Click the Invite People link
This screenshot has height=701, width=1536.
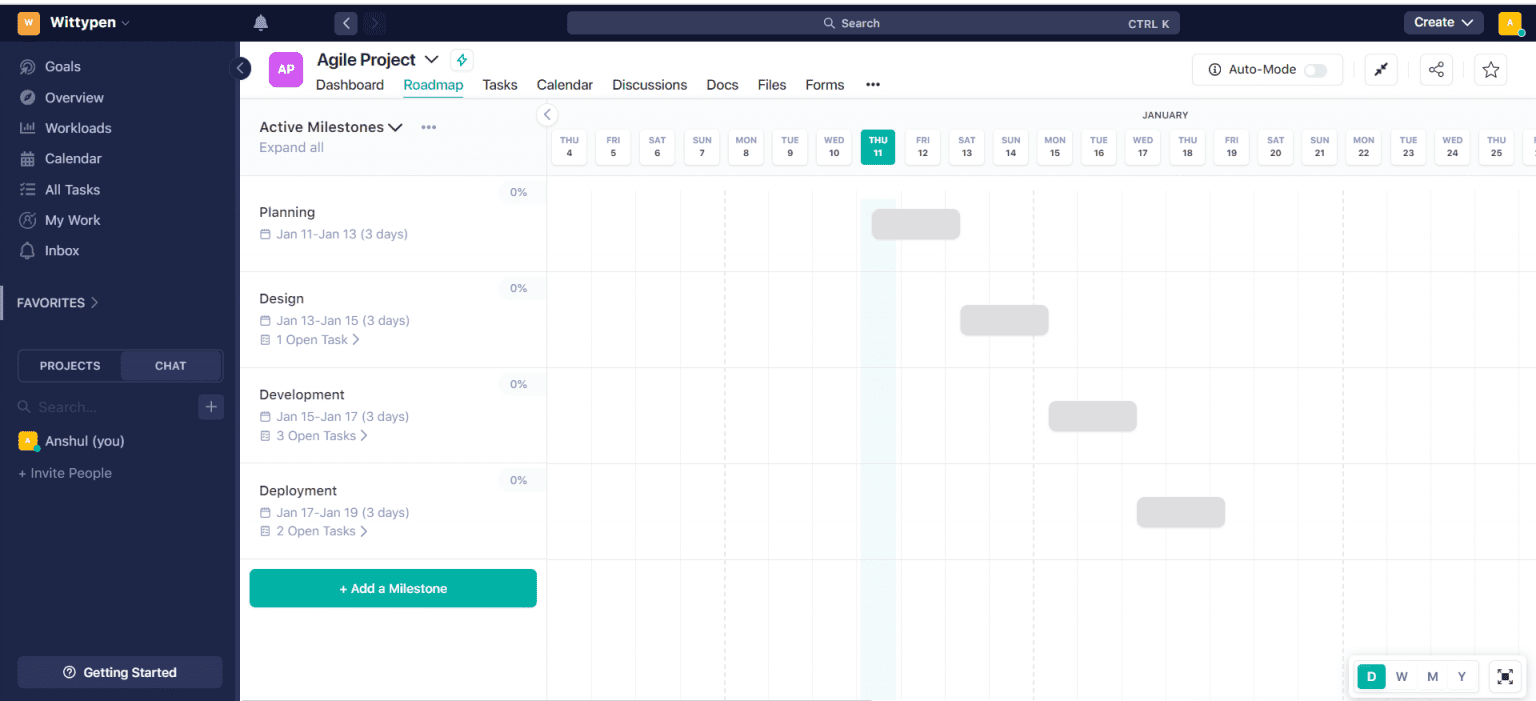pyautogui.click(x=65, y=473)
